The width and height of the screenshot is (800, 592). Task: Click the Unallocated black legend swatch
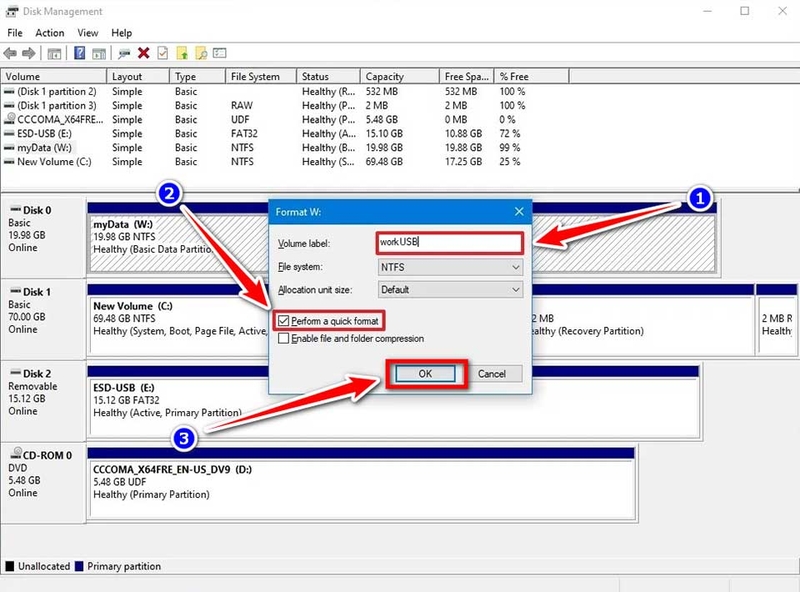point(10,566)
